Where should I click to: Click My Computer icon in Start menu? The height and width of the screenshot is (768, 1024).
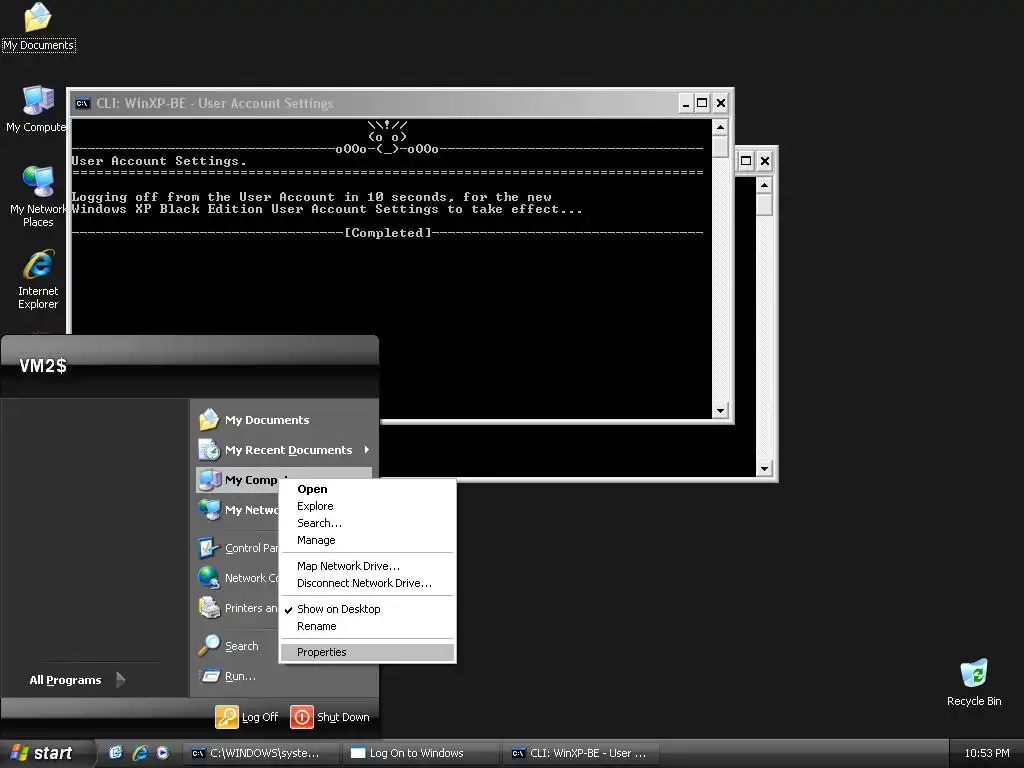209,479
